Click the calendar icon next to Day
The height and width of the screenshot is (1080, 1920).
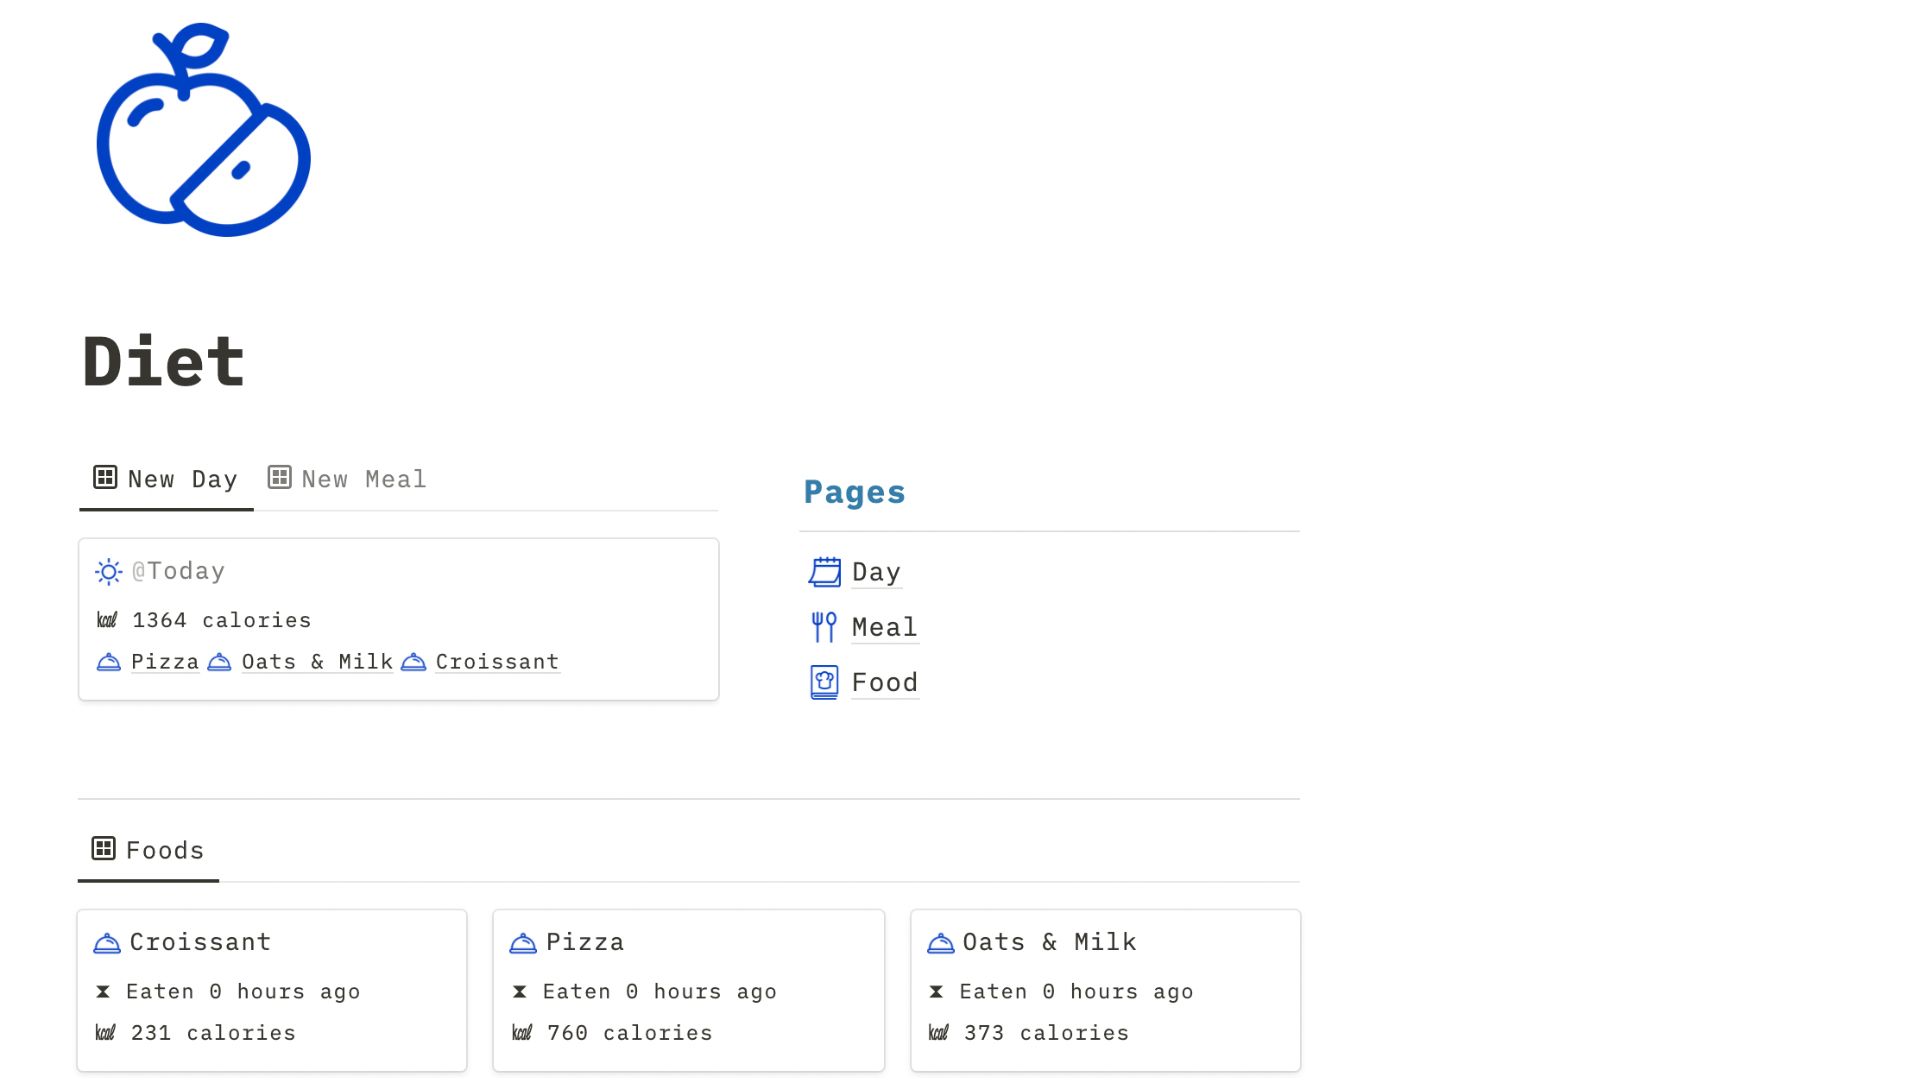click(824, 572)
